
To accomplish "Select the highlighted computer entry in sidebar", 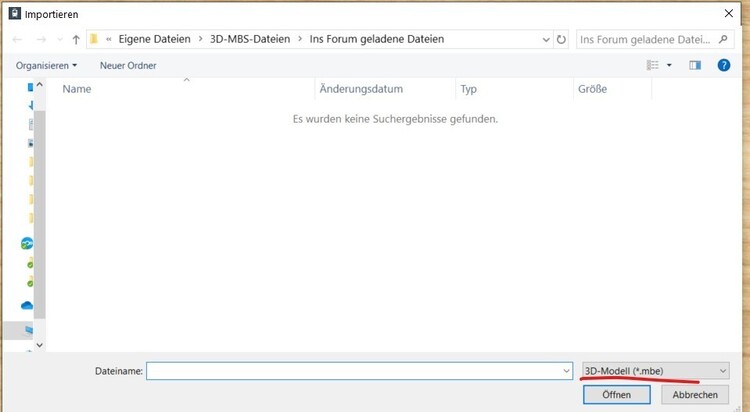I will click(18, 330).
